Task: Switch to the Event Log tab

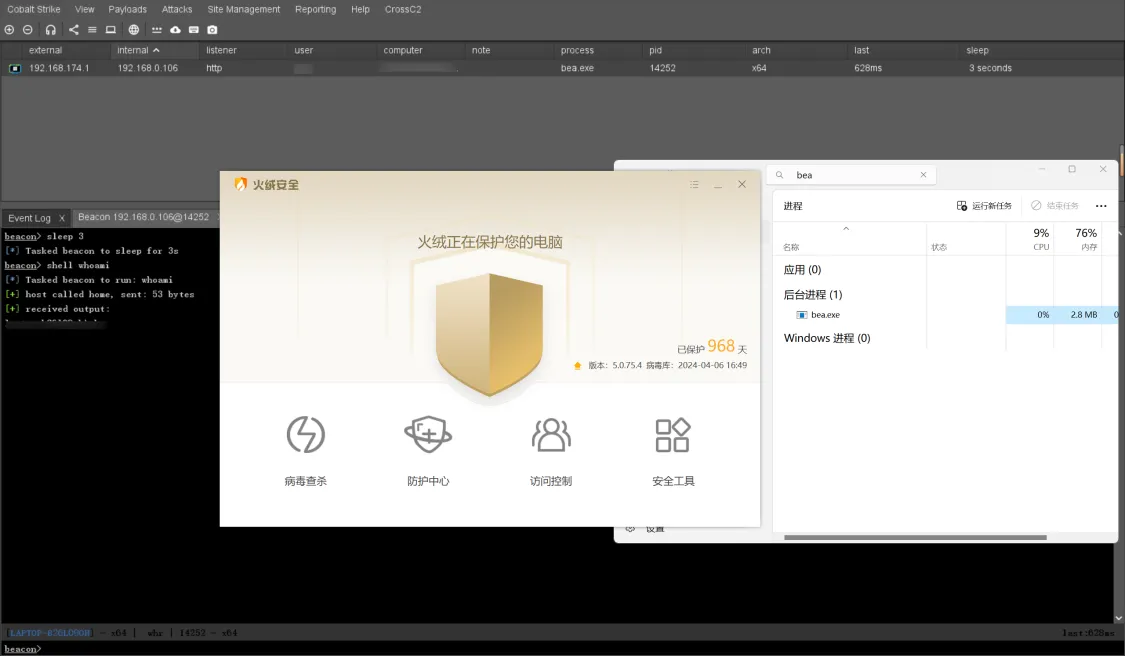Action: click(29, 218)
